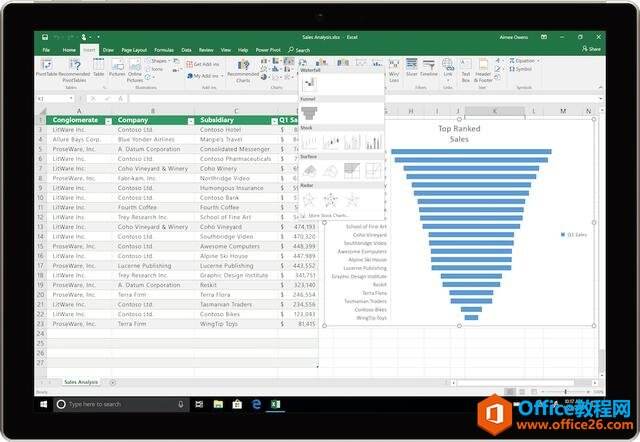Switch to the Page Layout ribbon tab
The image size is (640, 442).
133,49
